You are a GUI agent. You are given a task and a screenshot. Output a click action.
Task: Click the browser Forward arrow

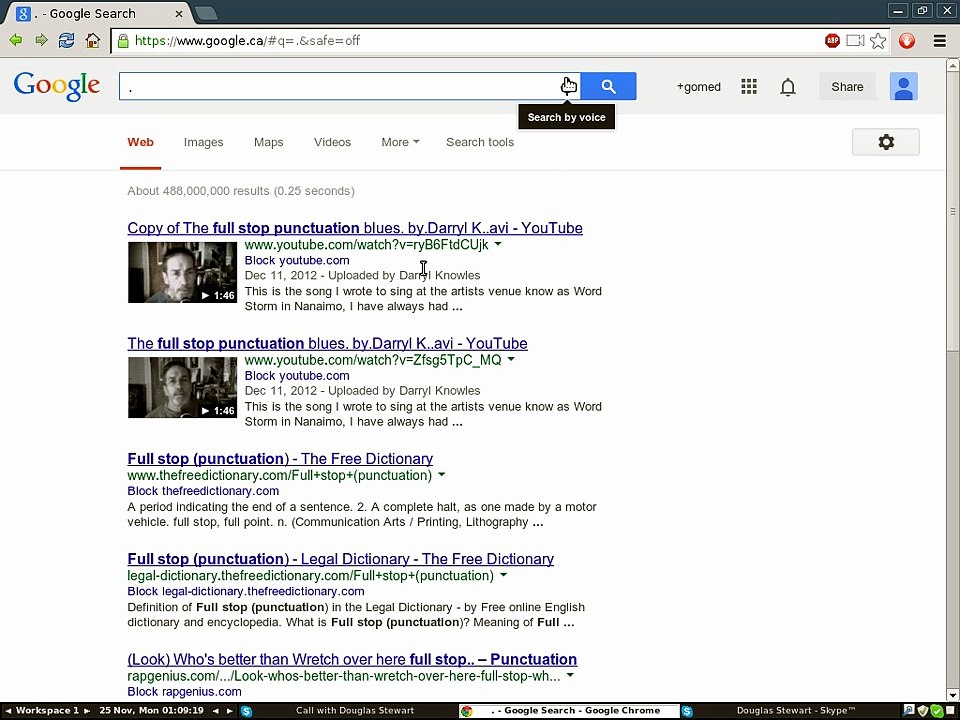(41, 40)
